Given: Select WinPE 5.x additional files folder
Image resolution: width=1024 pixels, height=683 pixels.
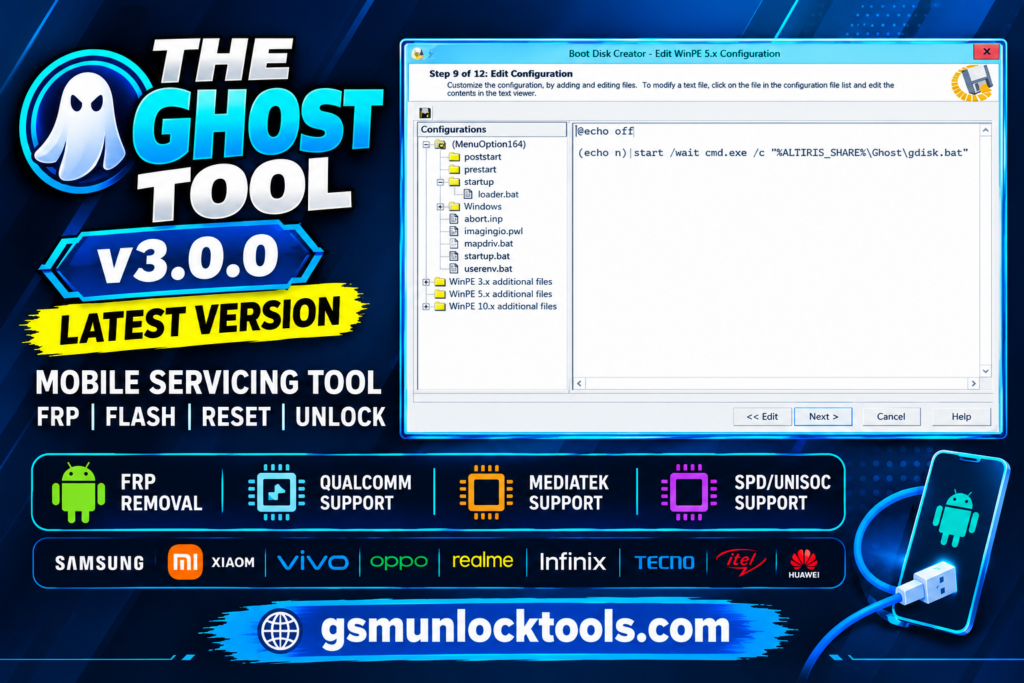Looking at the screenshot, I should coord(500,294).
